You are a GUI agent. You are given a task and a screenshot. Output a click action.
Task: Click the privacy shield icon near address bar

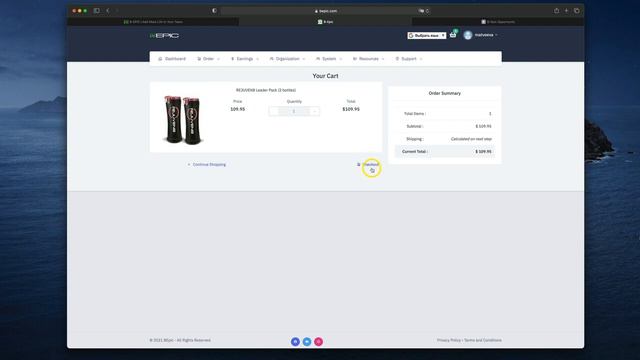click(x=214, y=11)
